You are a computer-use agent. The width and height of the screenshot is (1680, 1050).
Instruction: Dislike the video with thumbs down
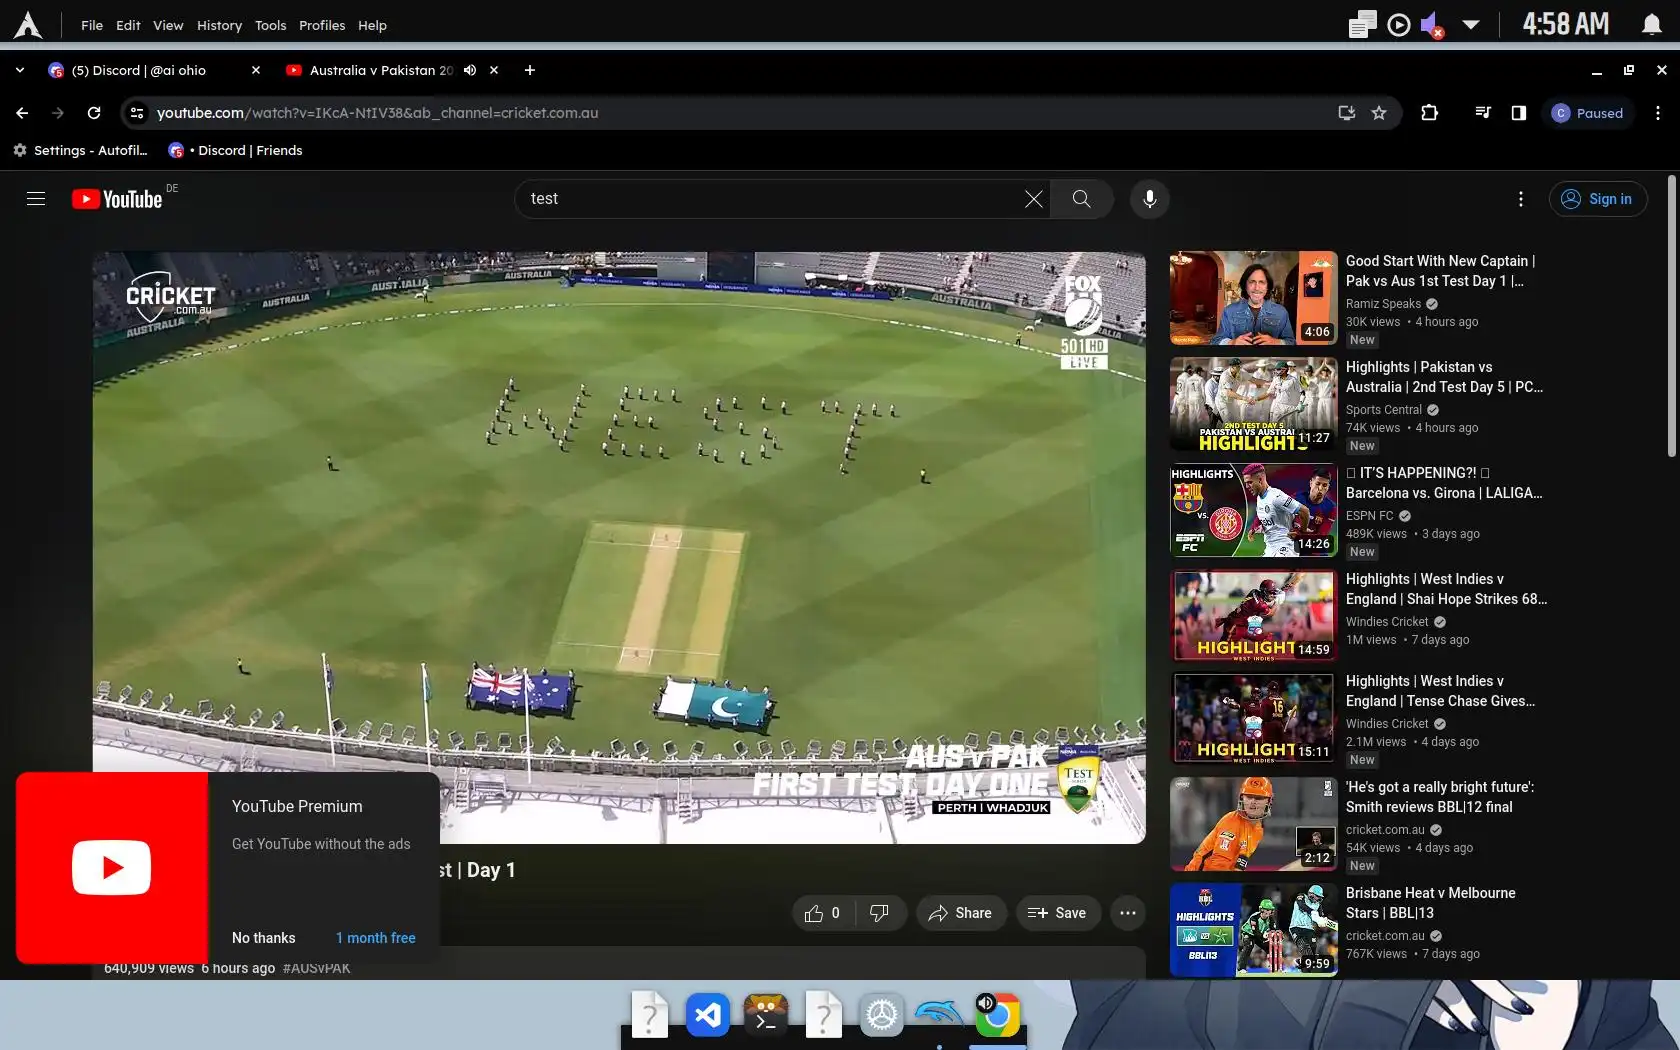[880, 913]
